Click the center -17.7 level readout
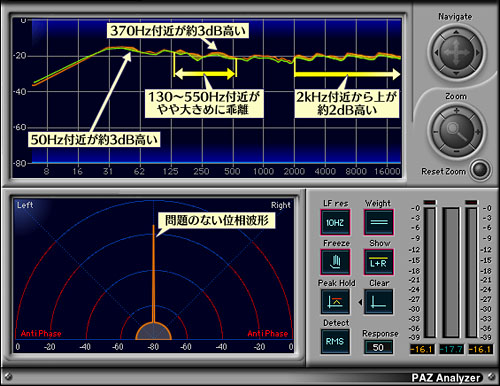Image resolution: width=500 pixels, height=386 pixels. point(451,349)
